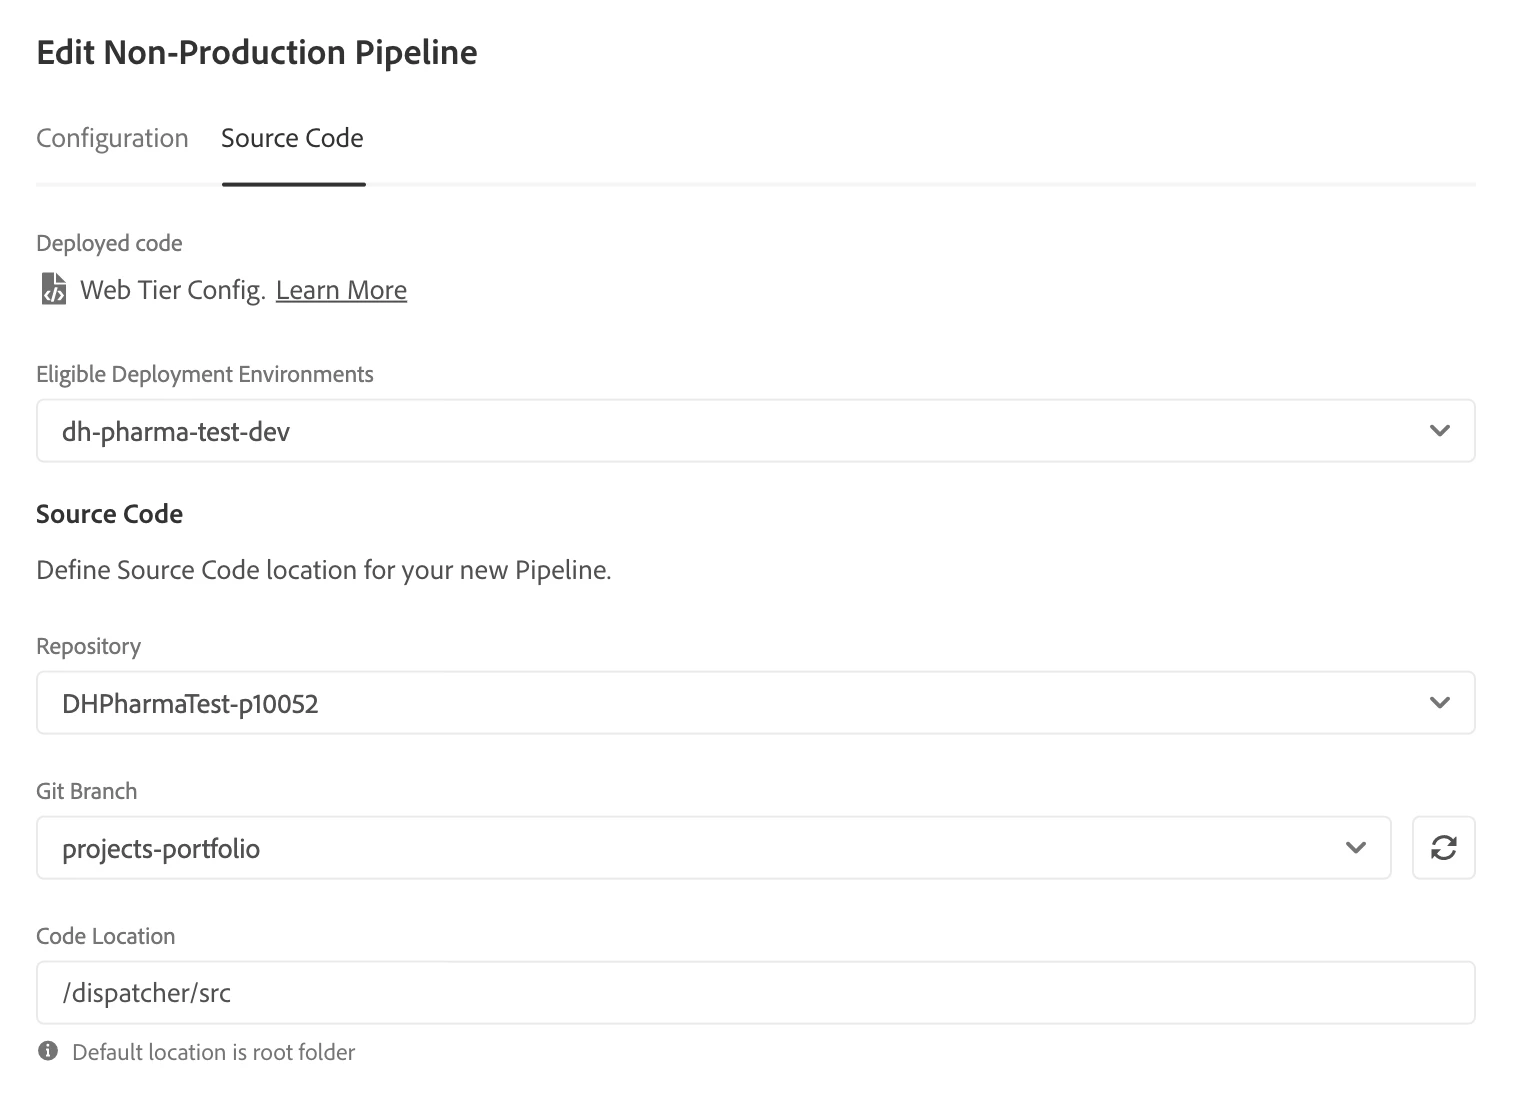
Task: Expand the Repository dropdown chevron arrow
Action: coord(1439,703)
